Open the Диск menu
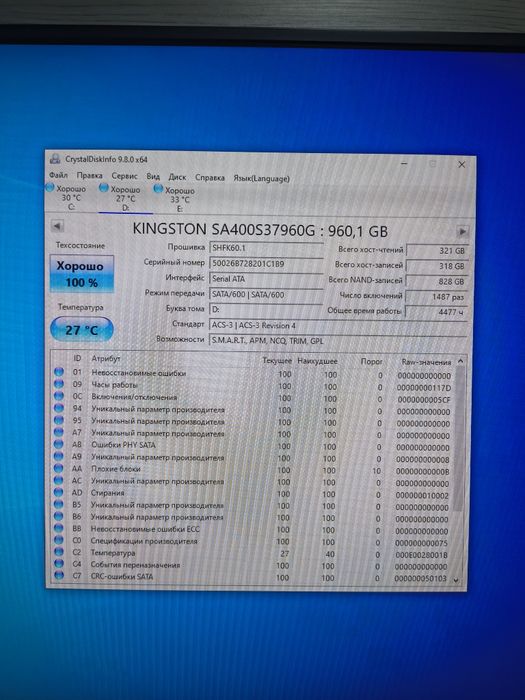 pyautogui.click(x=177, y=177)
